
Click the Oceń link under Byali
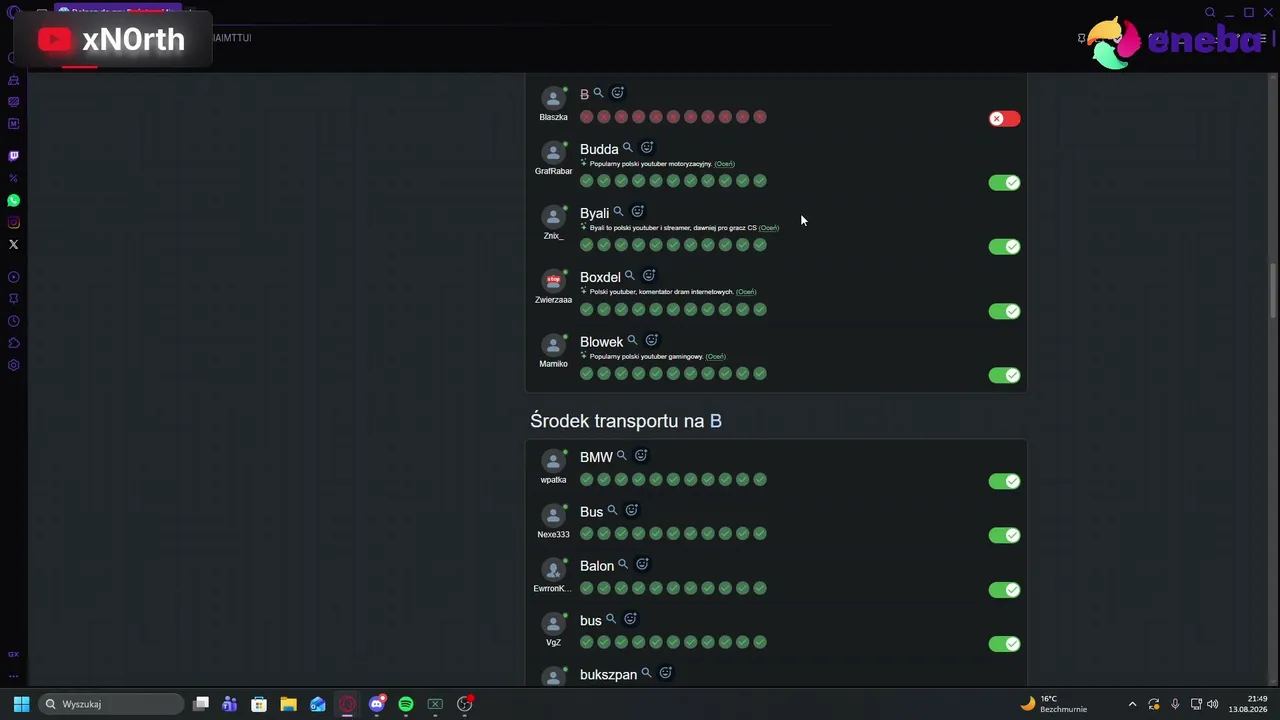tap(769, 228)
